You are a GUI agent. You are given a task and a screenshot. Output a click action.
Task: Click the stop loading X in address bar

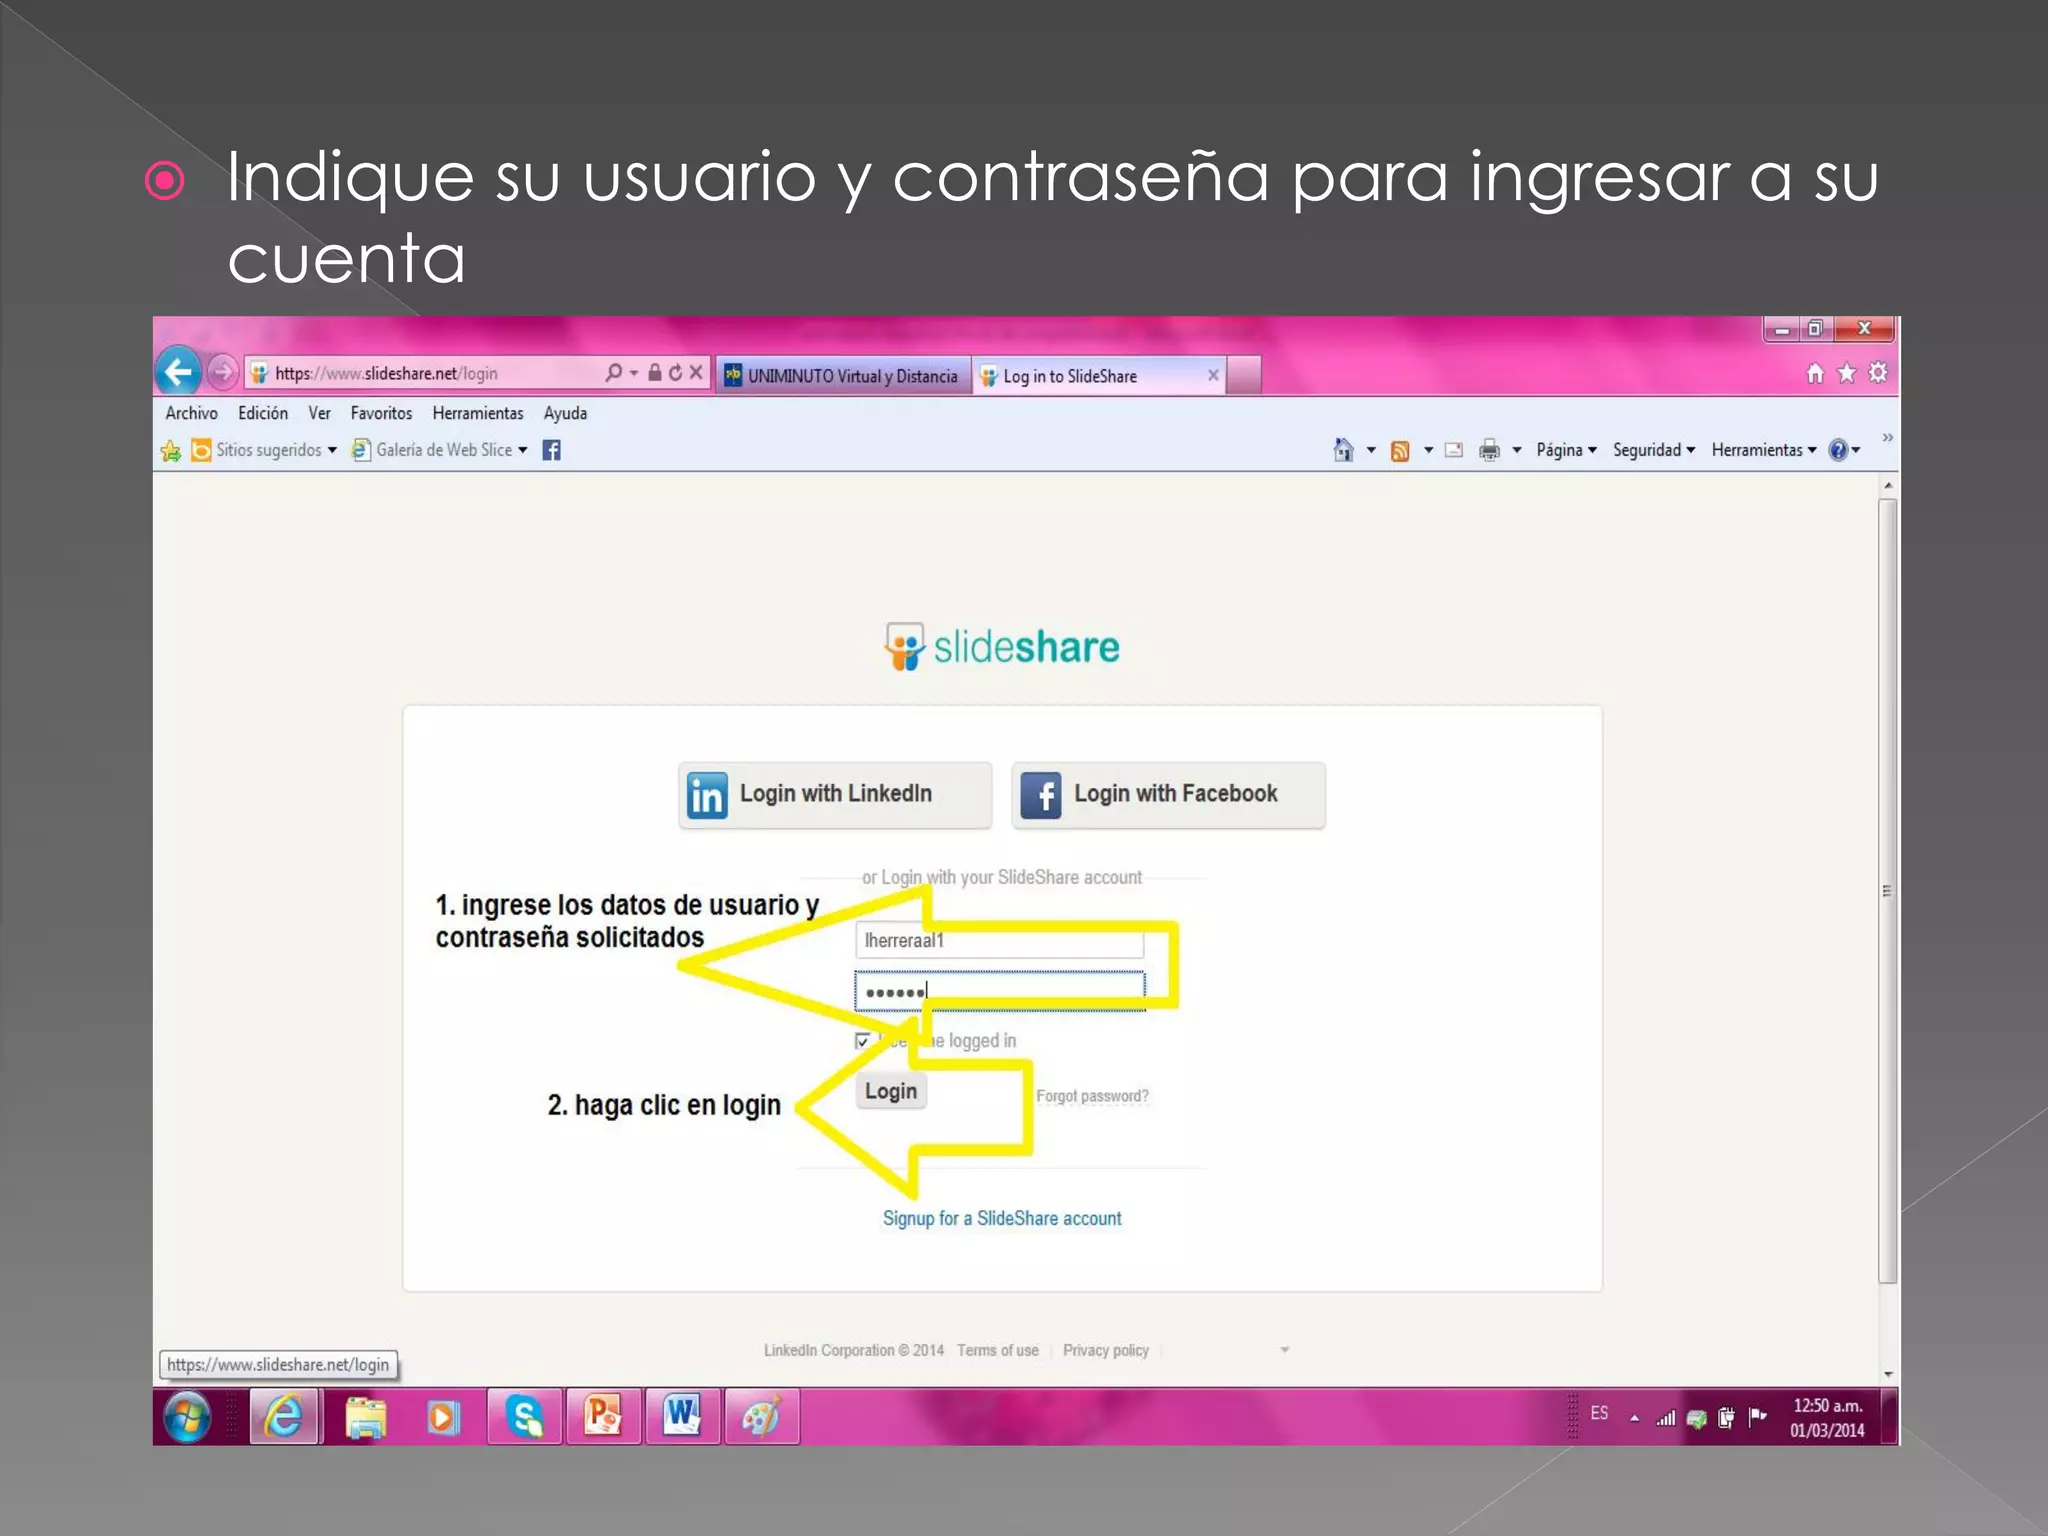(696, 373)
